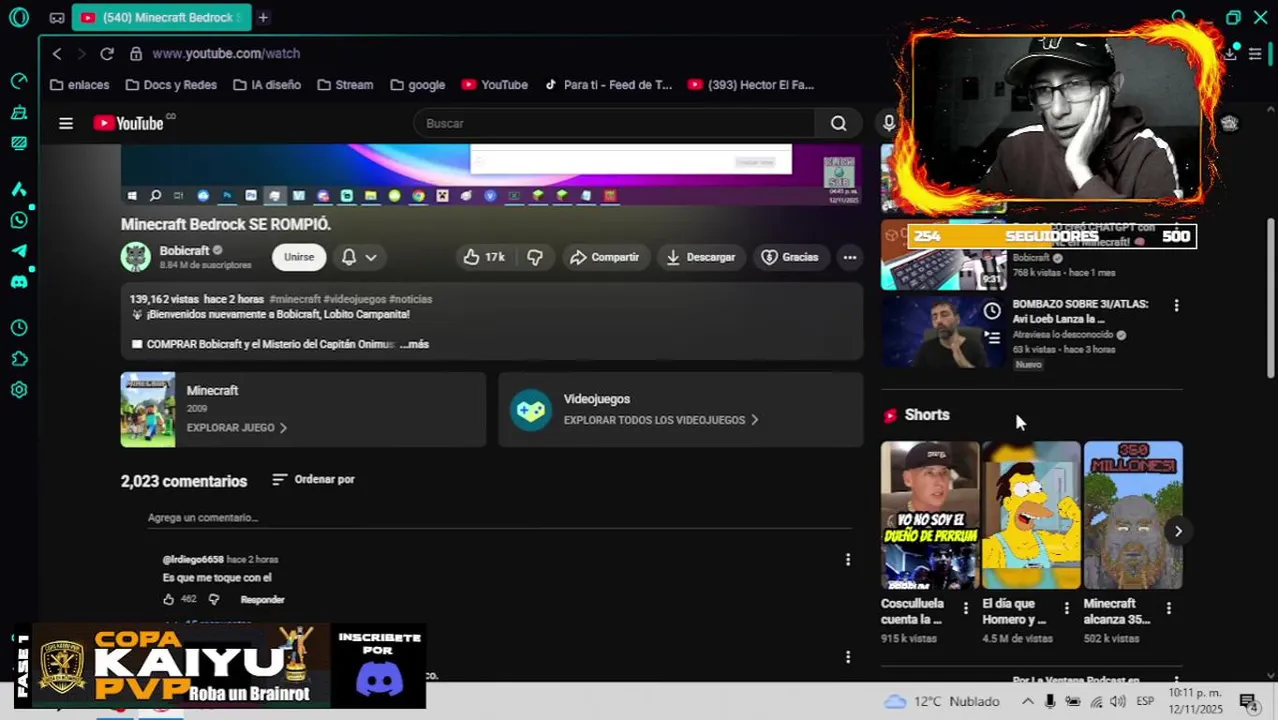Image resolution: width=1278 pixels, height=720 pixels.
Task: Open the Opera GX main menu logo
Action: pos(19,18)
